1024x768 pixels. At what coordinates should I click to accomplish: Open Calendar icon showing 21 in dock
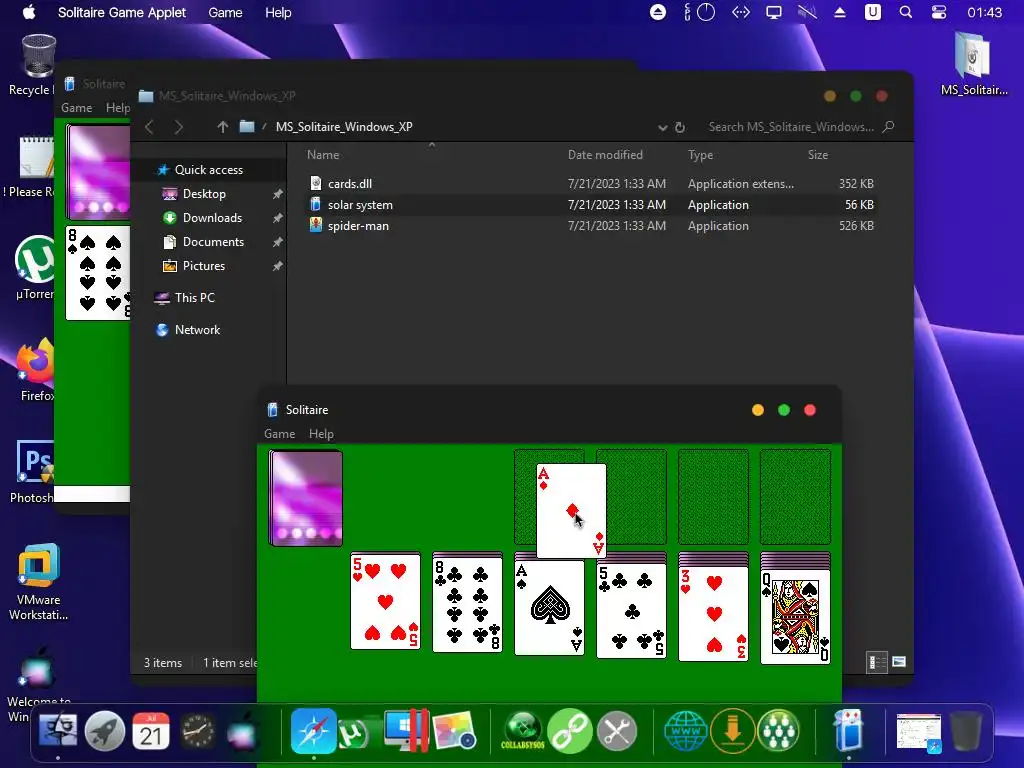coord(151,731)
